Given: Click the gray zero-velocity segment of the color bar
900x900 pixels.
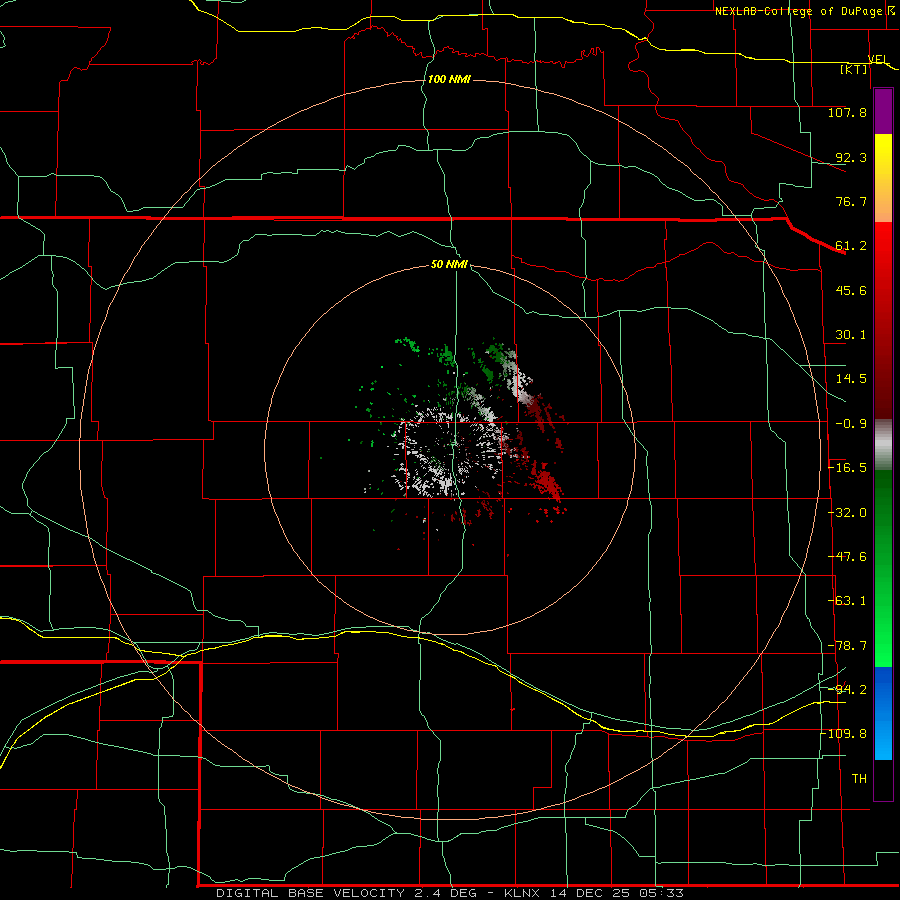Looking at the screenshot, I should 883,444.
